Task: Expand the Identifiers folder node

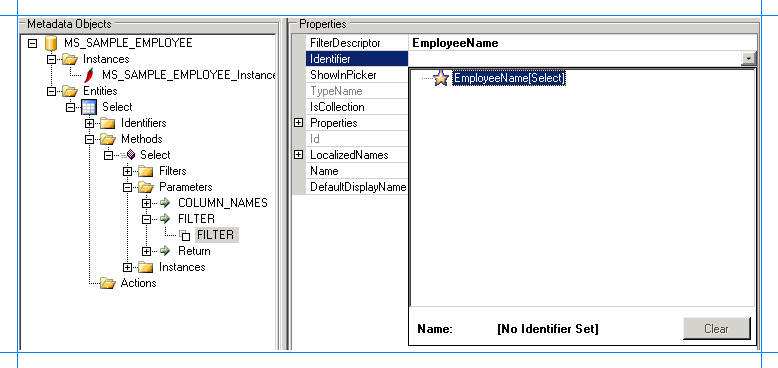Action: point(89,123)
